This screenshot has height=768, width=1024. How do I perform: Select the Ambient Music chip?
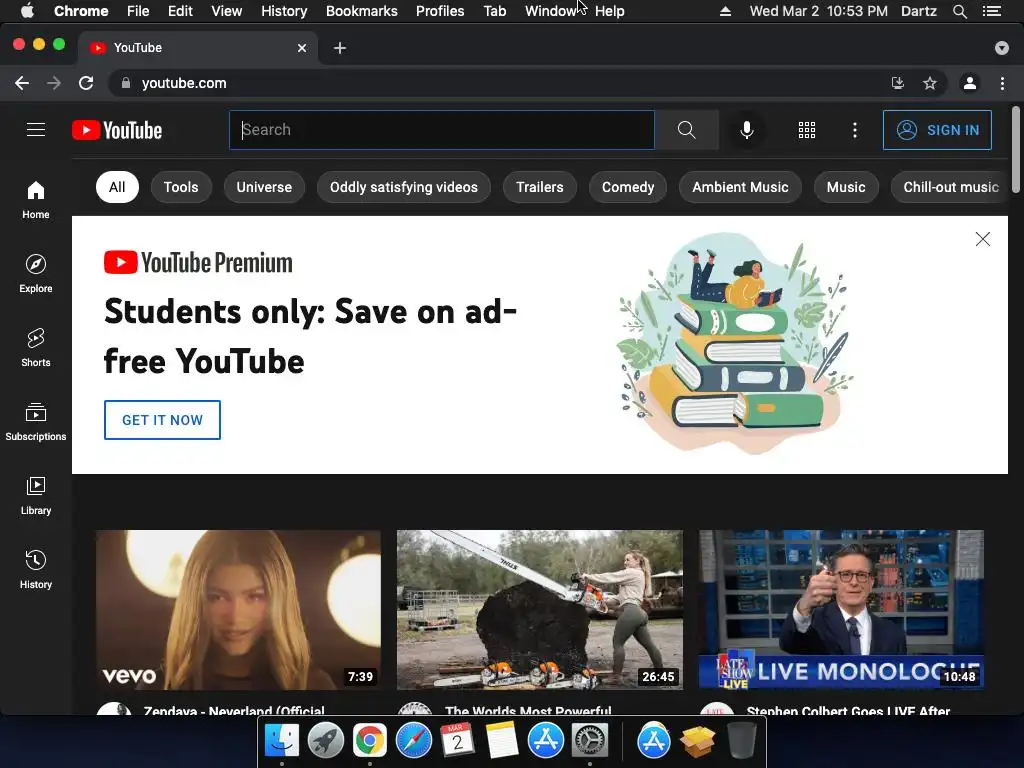tap(740, 187)
